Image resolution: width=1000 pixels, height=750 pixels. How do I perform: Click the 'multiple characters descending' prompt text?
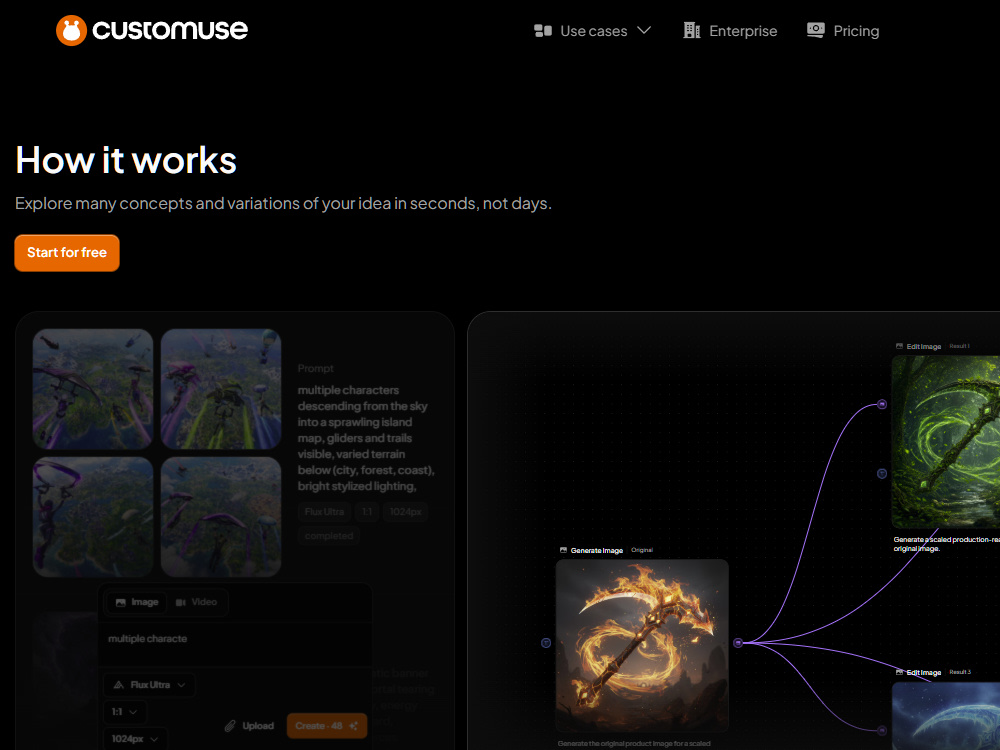pos(366,438)
